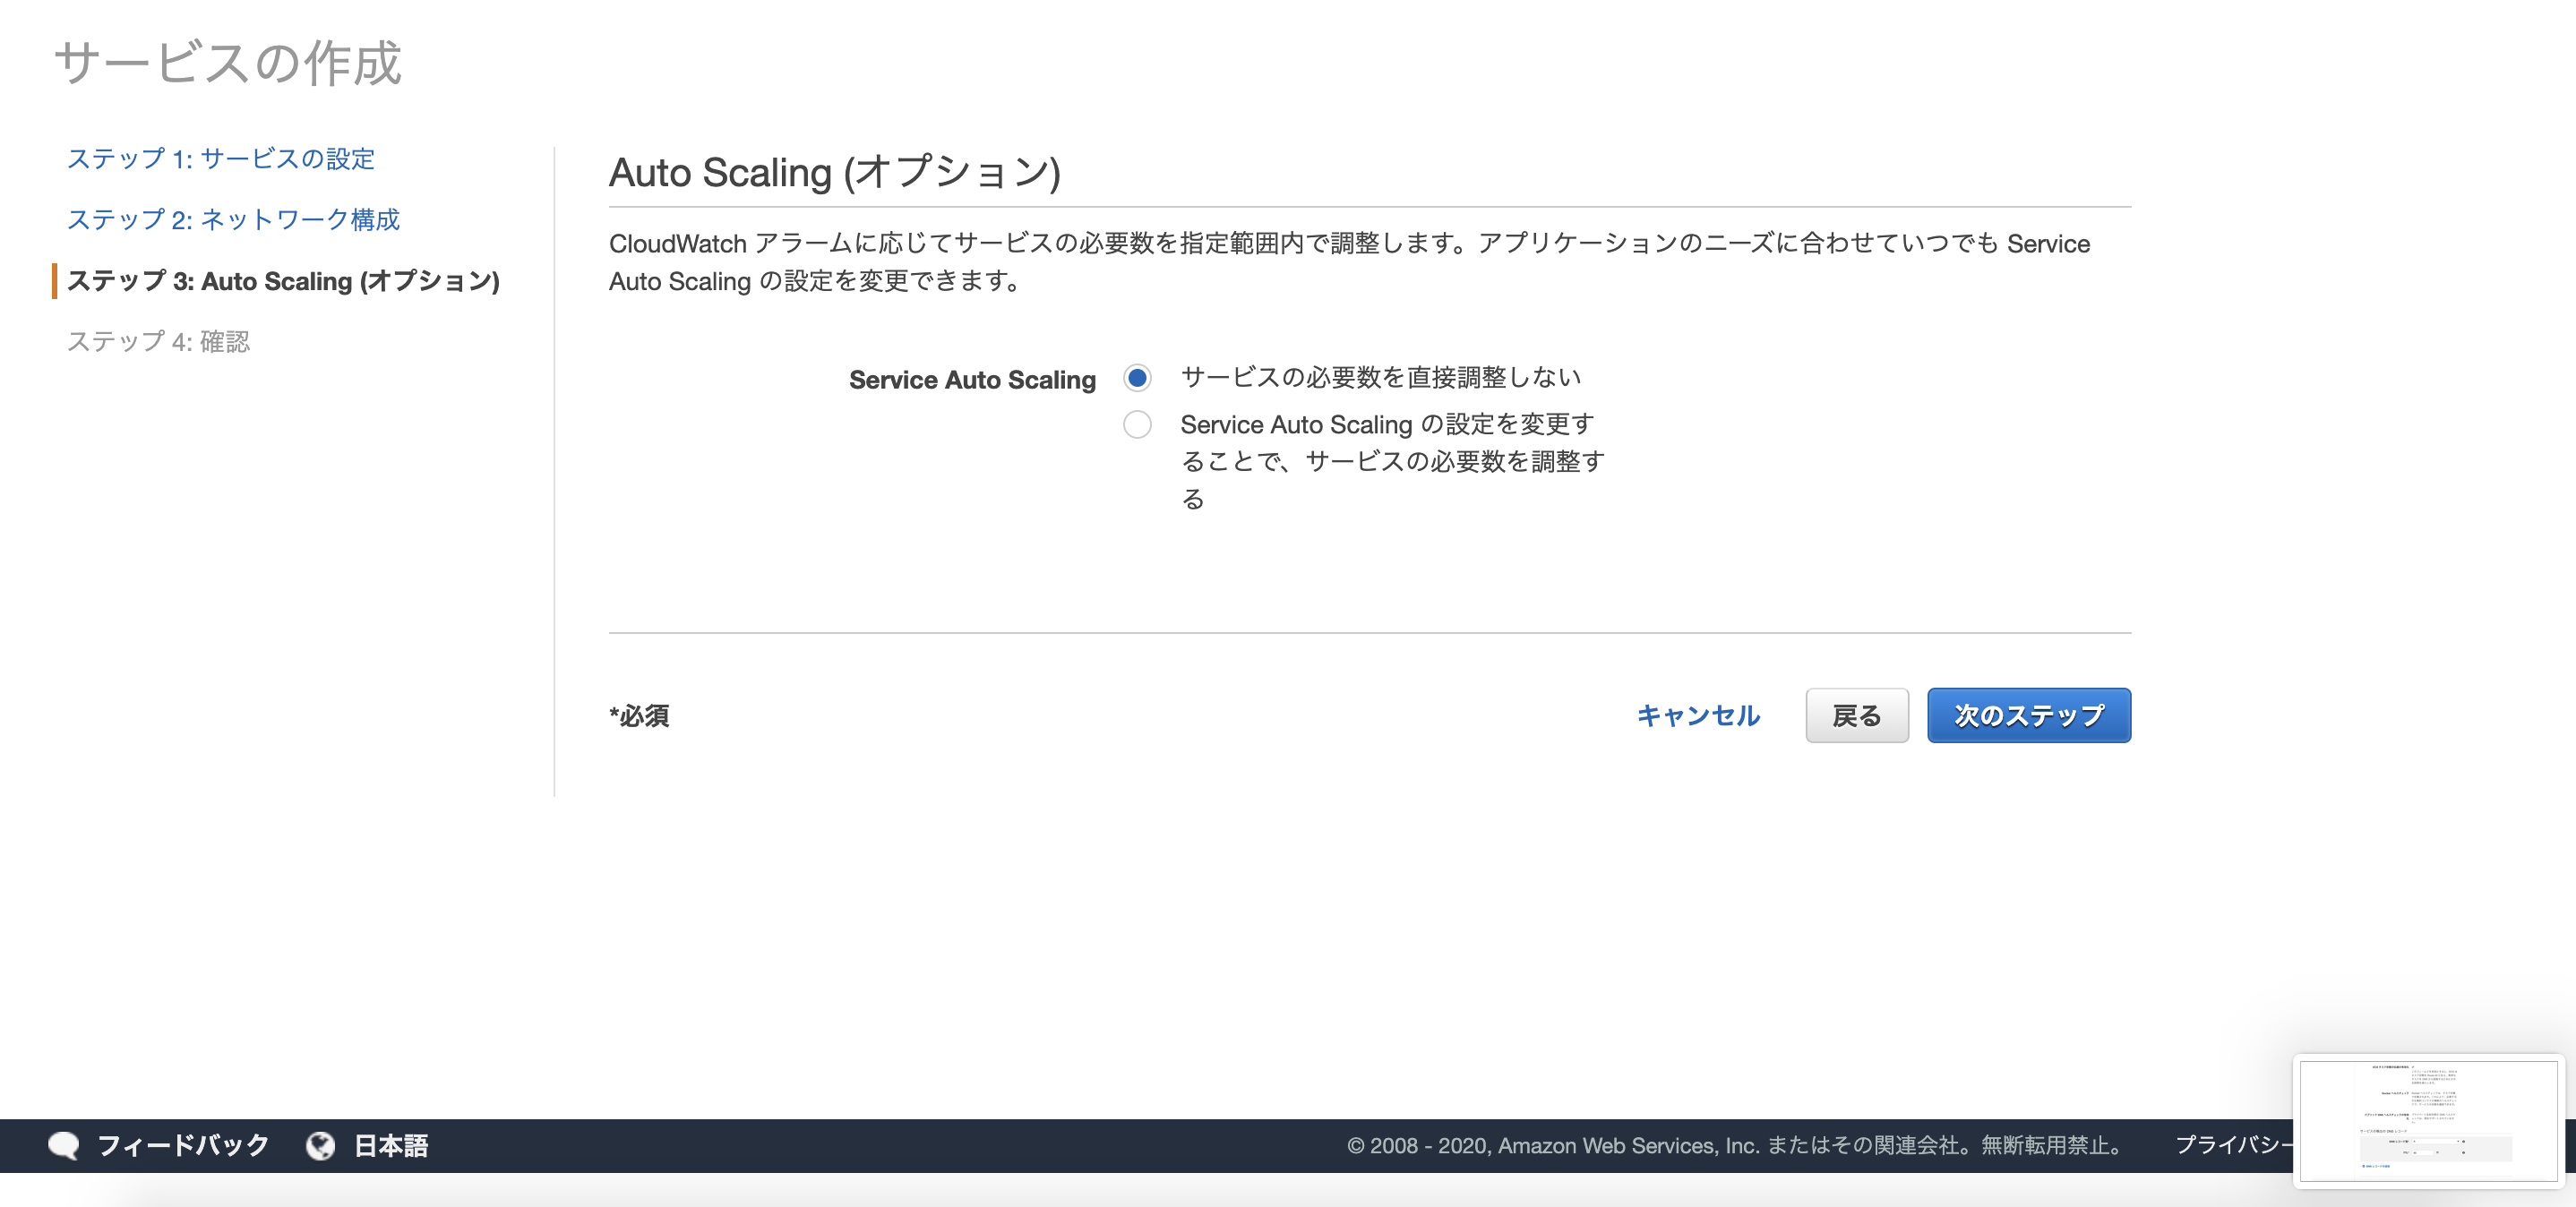2576x1207 pixels.
Task: Click the Service Auto Scaling field label
Action: click(x=971, y=379)
